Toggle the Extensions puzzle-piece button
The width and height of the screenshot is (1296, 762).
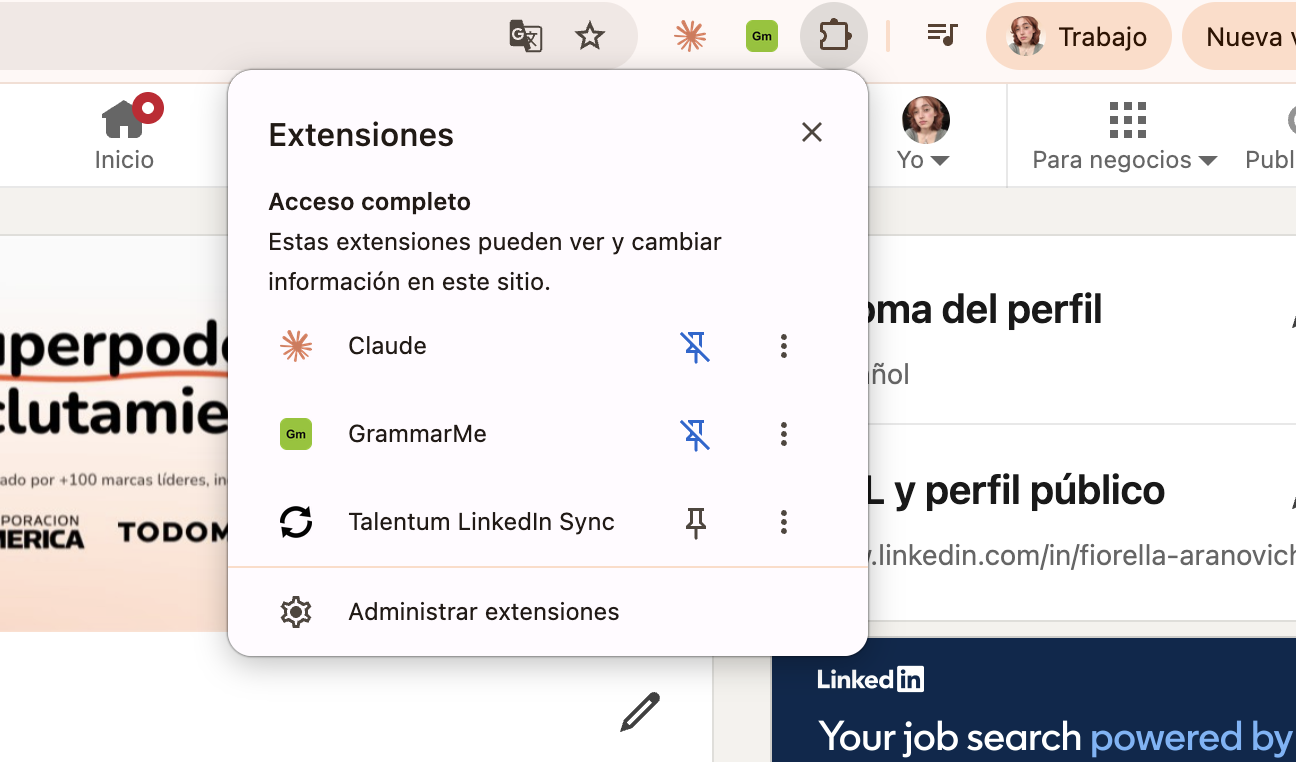[834, 37]
